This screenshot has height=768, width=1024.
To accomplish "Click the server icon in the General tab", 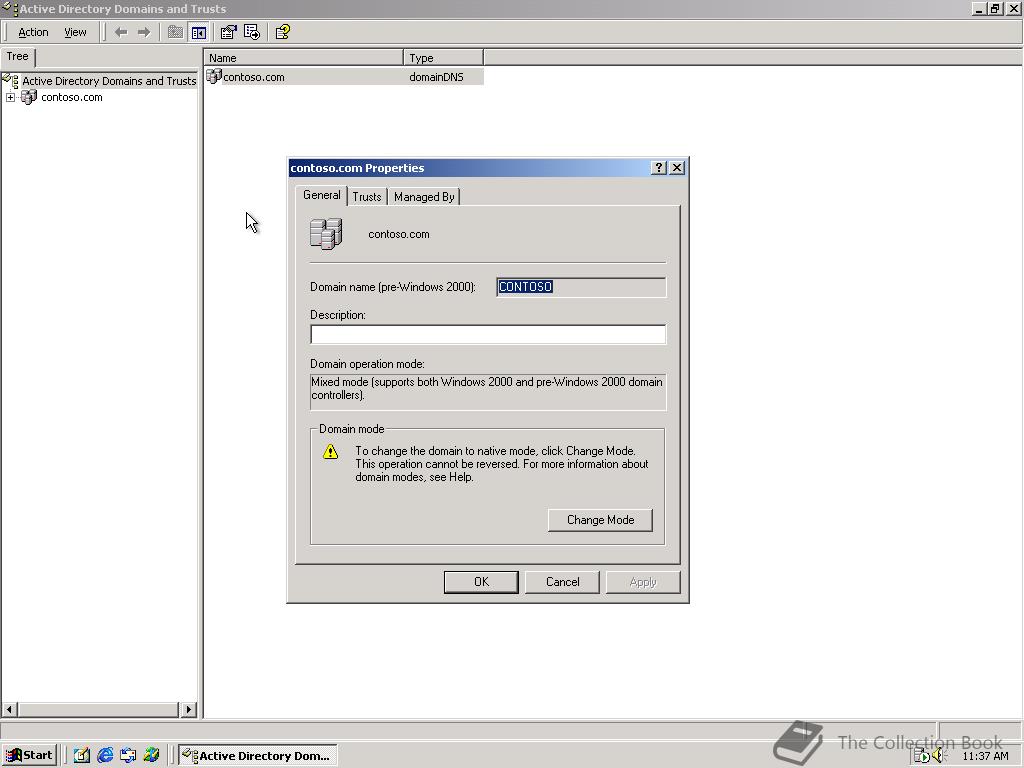I will (326, 234).
